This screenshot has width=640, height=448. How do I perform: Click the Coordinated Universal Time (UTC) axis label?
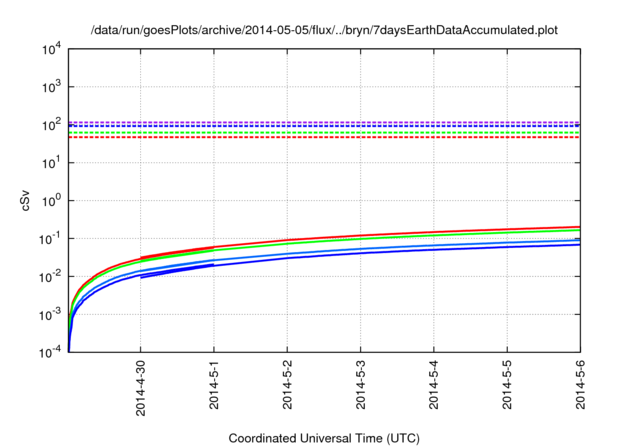[x=324, y=438]
